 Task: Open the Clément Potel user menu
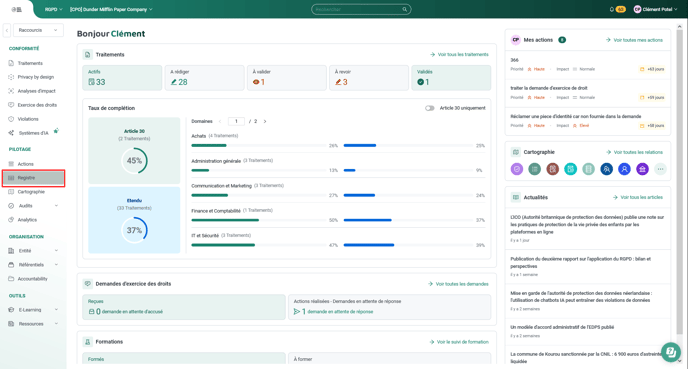point(655,9)
